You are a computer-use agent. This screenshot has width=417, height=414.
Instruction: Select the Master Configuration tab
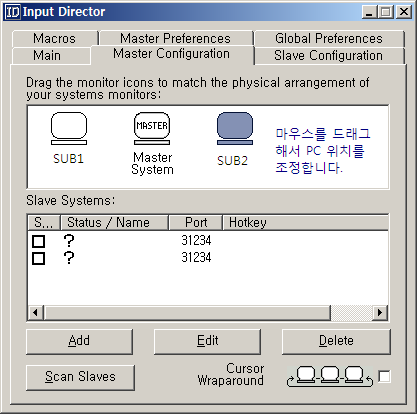(172, 54)
